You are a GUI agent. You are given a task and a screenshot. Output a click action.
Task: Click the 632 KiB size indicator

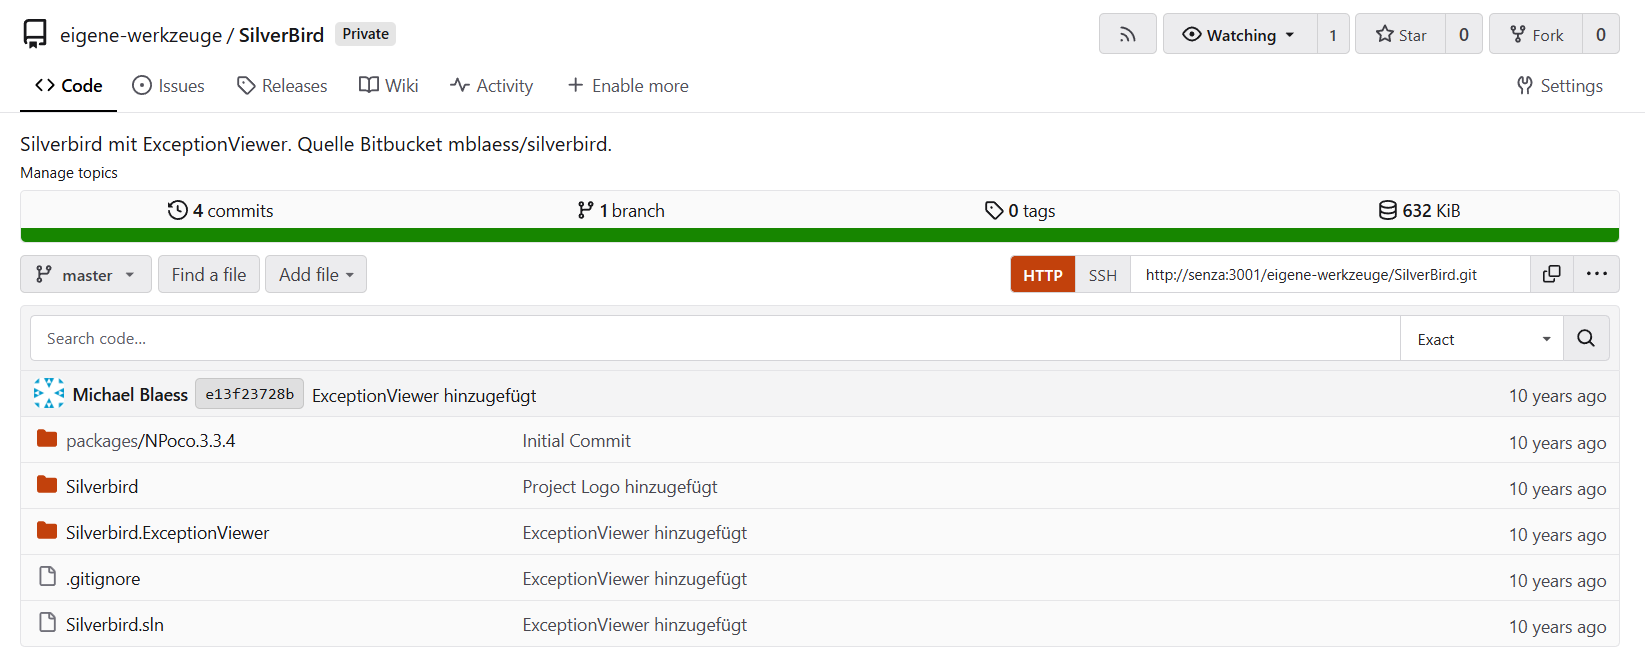point(1419,210)
